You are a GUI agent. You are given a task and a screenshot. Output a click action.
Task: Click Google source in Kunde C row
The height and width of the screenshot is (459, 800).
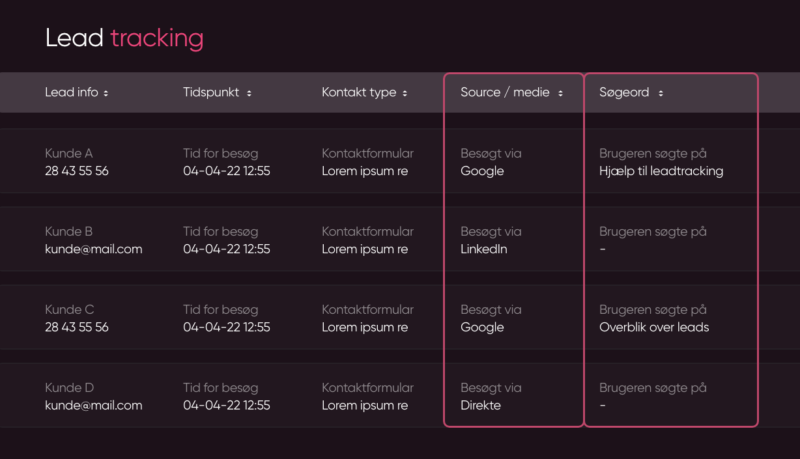point(482,327)
